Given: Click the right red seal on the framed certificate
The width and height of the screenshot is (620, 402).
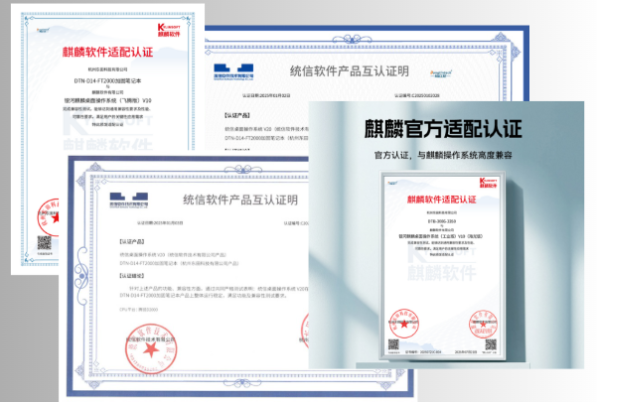Looking at the screenshot, I should [483, 324].
